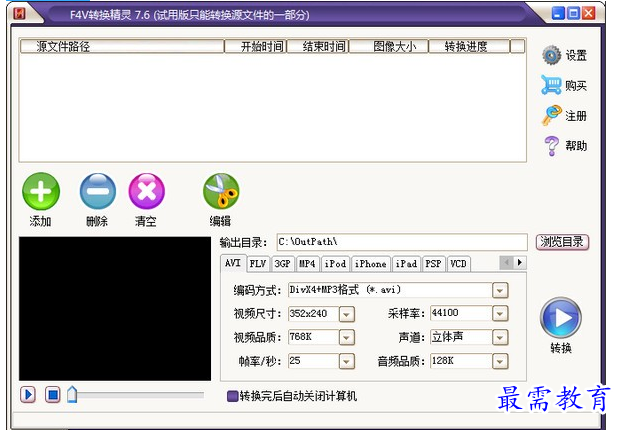Play the preview video
Image resolution: width=619 pixels, height=430 pixels.
tap(28, 394)
